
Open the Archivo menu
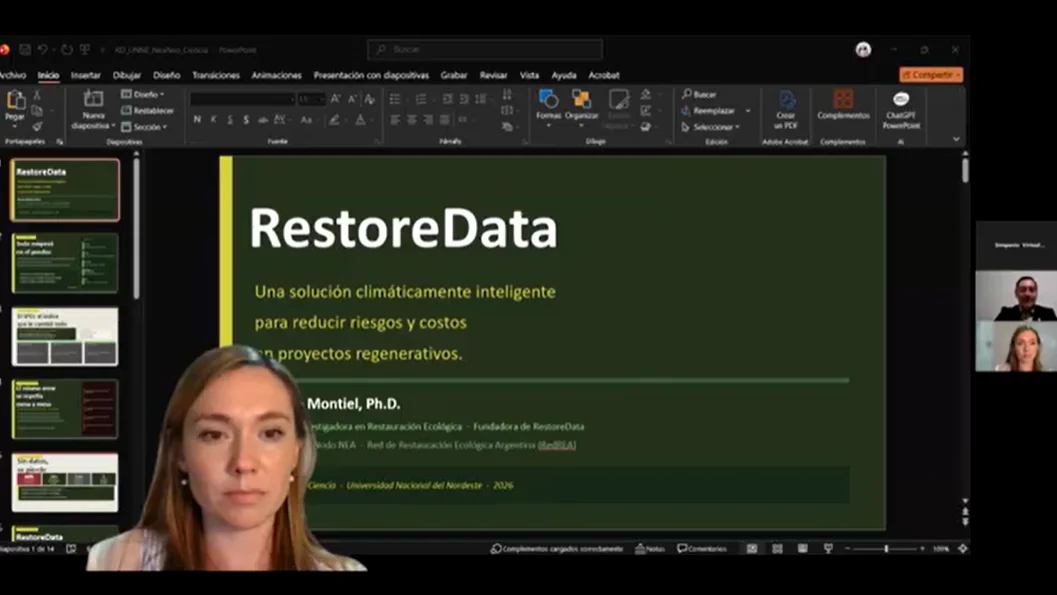(12, 75)
